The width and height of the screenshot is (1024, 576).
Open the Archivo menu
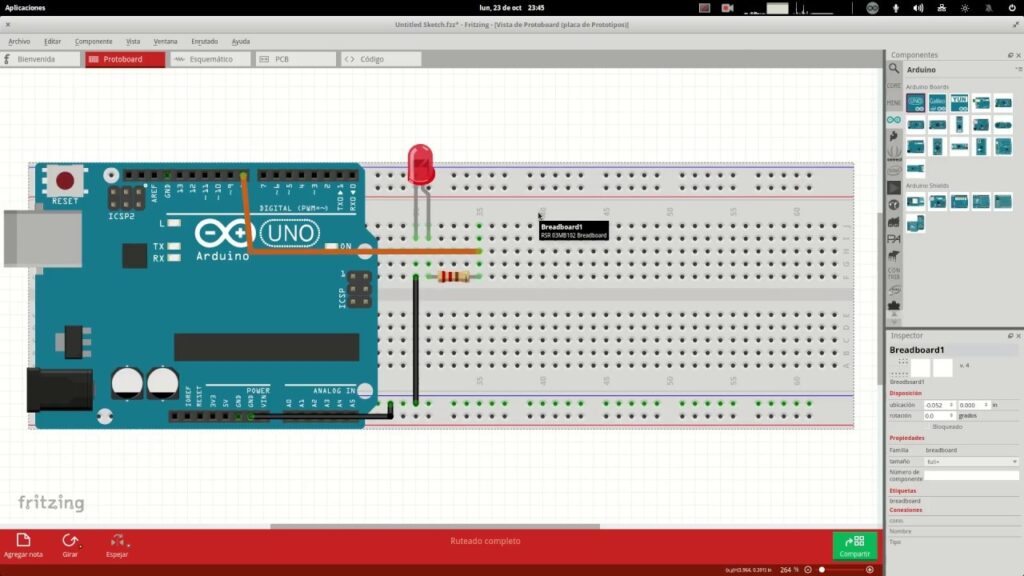click(18, 41)
